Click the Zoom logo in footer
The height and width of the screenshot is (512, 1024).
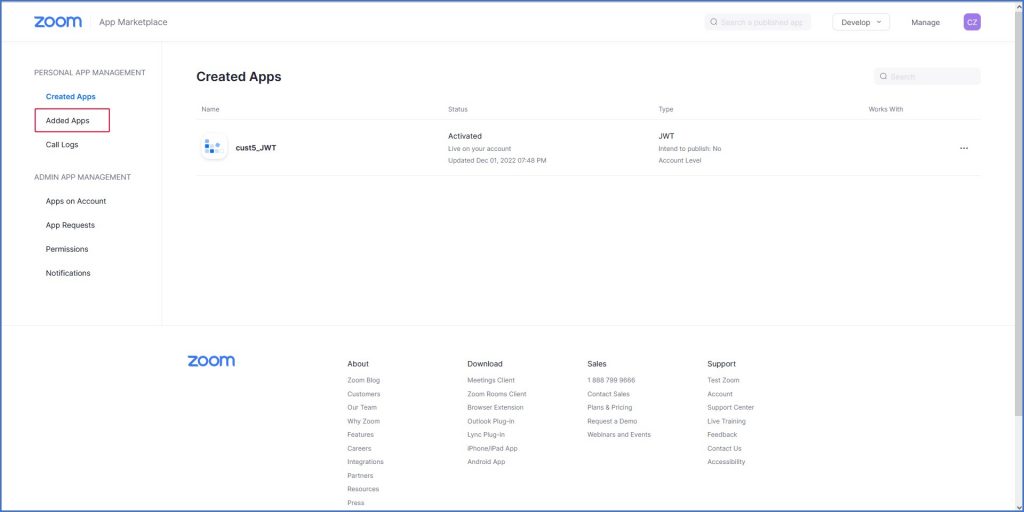[211, 361]
